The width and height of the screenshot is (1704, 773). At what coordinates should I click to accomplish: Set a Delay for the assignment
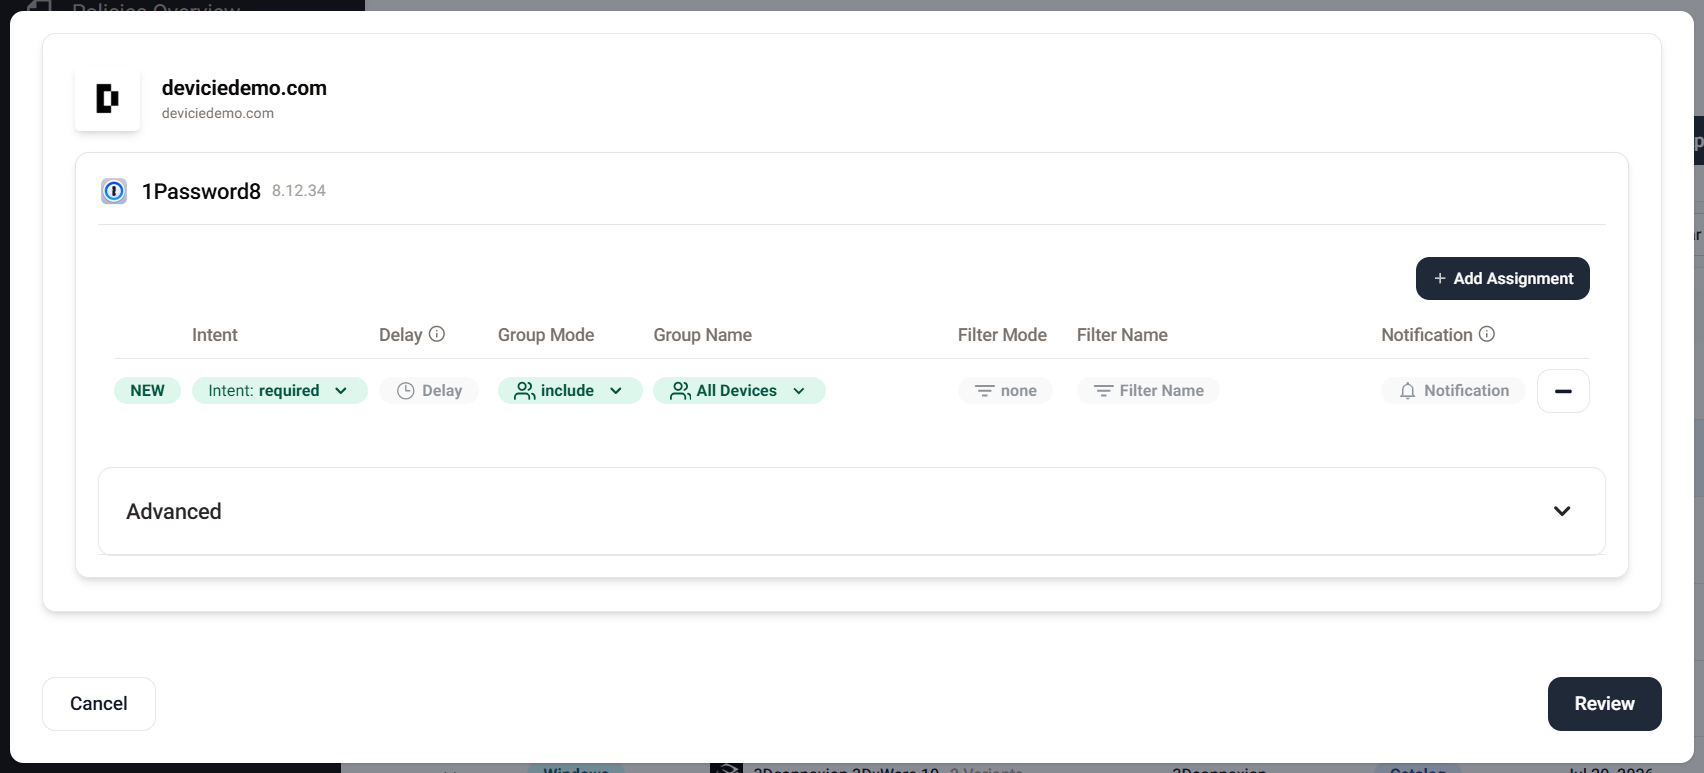pos(429,390)
